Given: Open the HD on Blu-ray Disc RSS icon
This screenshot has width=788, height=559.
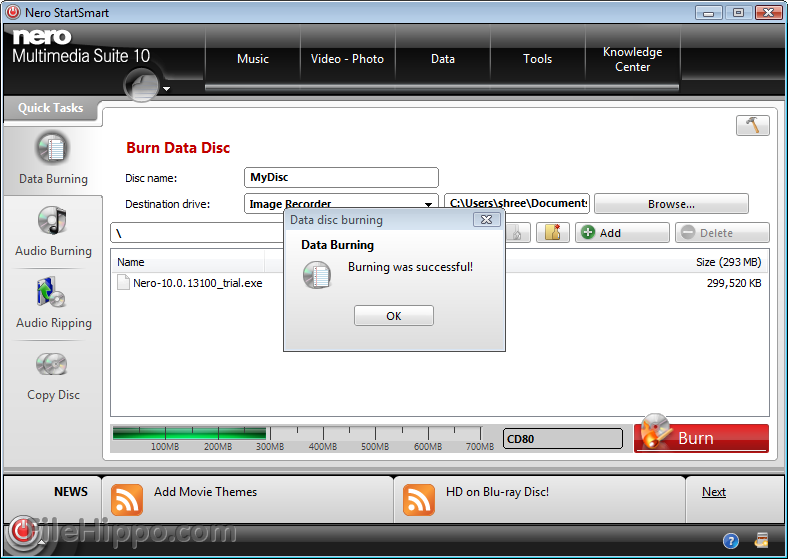Looking at the screenshot, I should 419,500.
